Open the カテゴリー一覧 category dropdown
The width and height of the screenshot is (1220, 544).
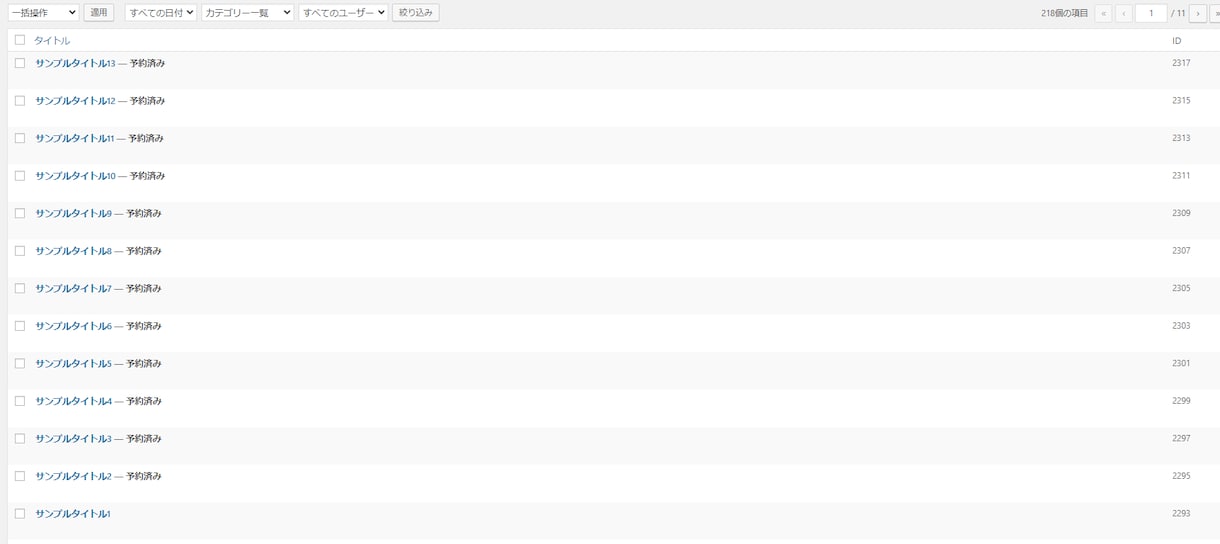(x=248, y=13)
